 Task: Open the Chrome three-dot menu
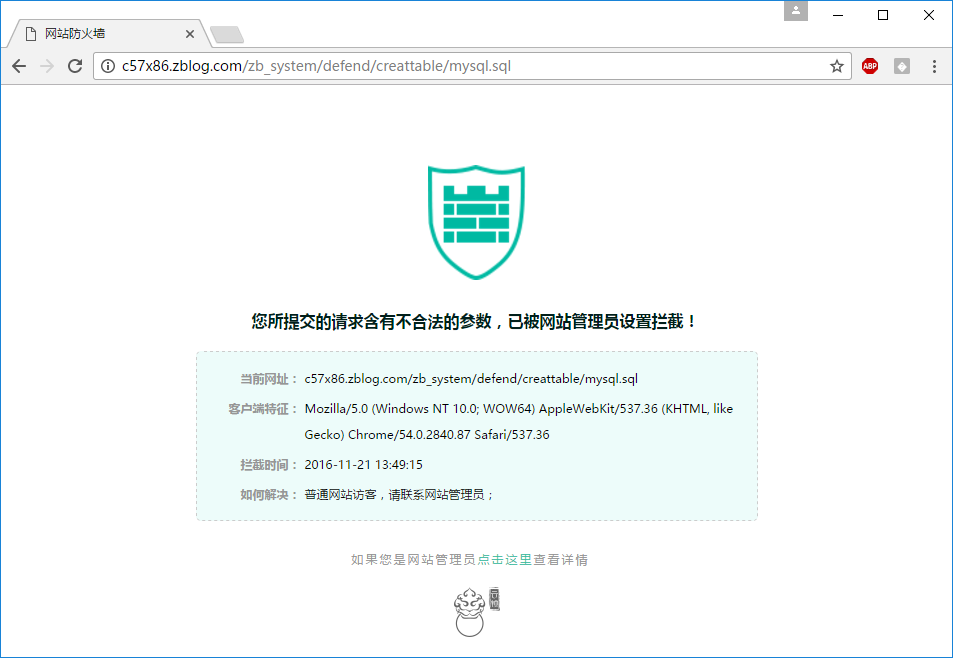coord(934,66)
